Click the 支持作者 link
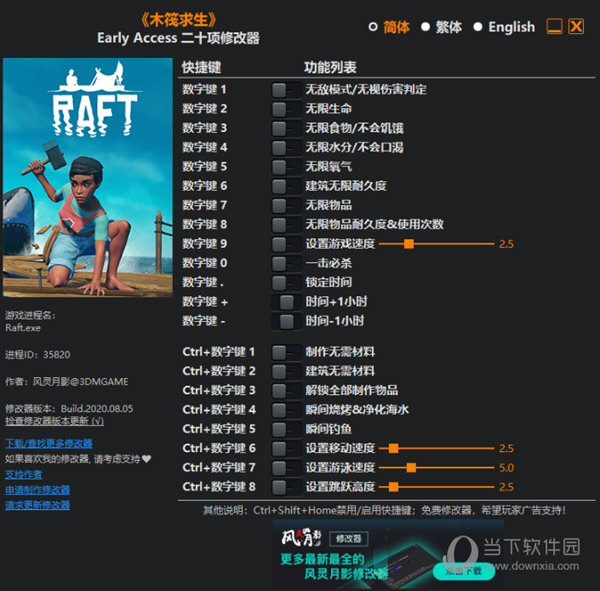 point(24,474)
